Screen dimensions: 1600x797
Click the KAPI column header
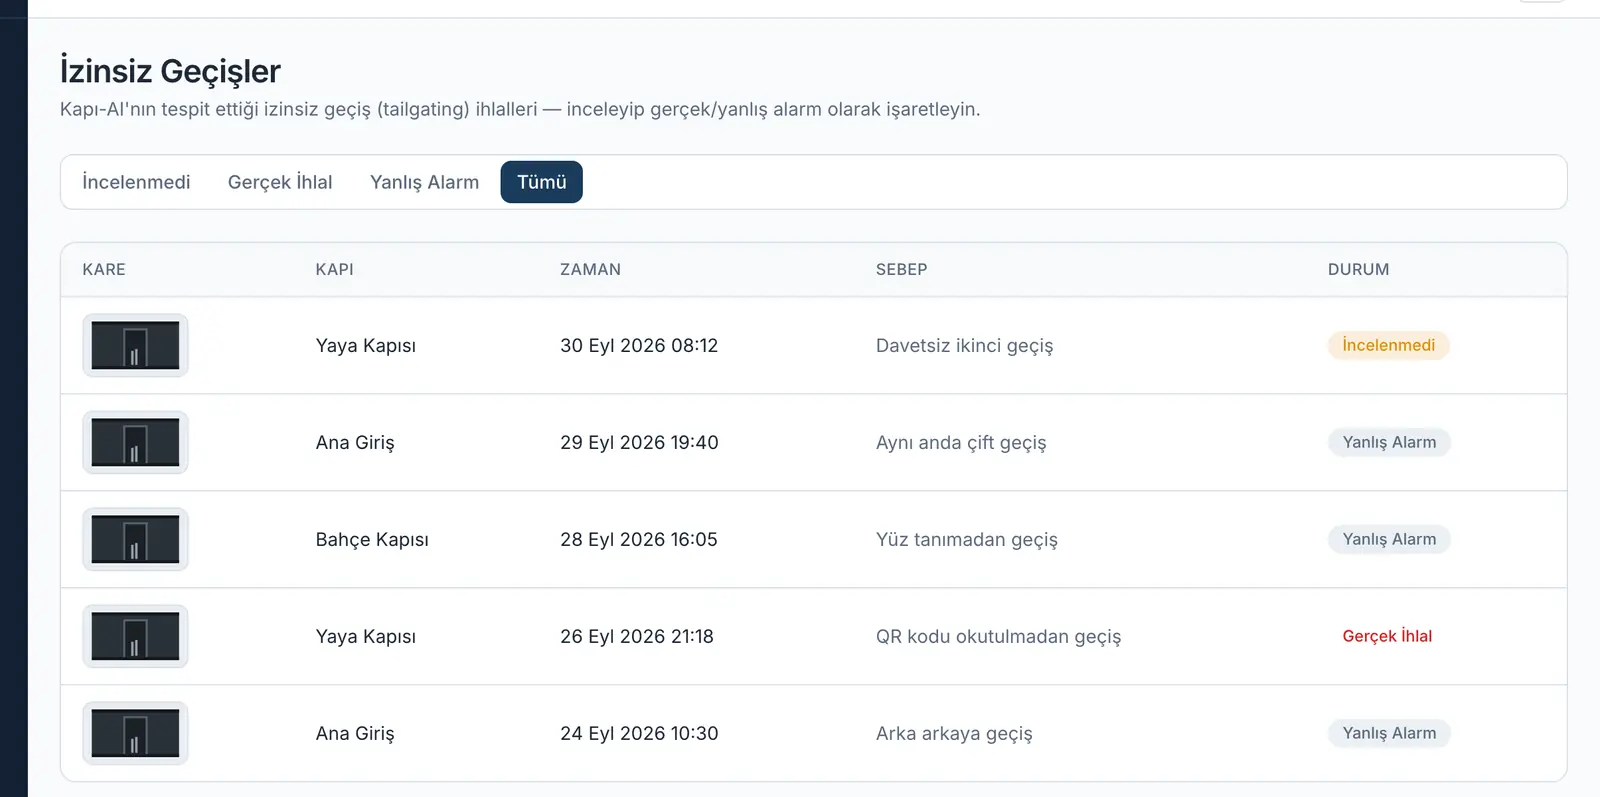[334, 269]
